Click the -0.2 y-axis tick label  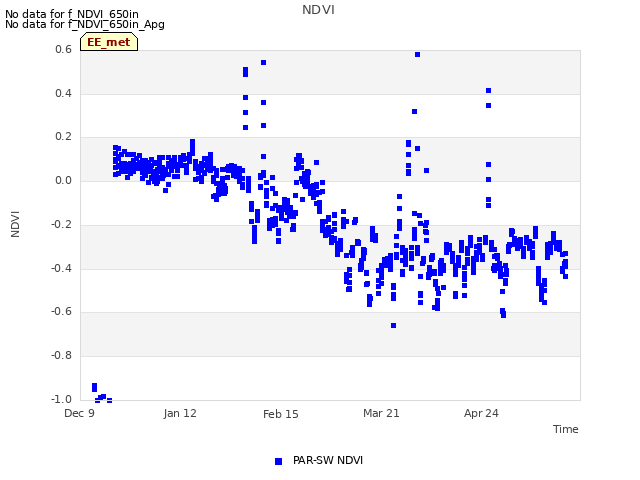click(x=61, y=224)
